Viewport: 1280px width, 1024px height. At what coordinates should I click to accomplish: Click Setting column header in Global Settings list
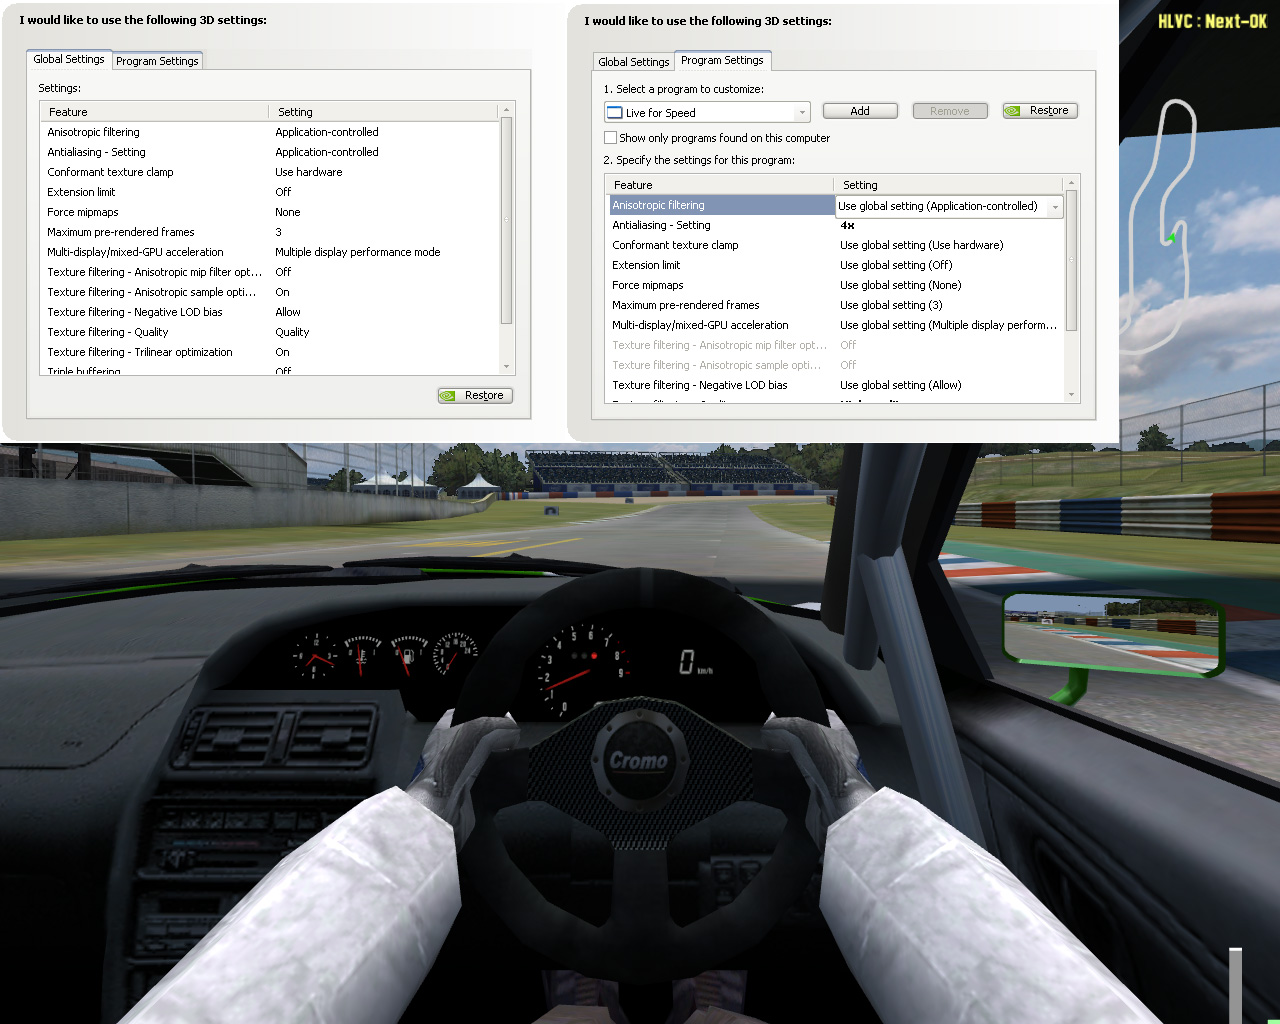coord(384,112)
